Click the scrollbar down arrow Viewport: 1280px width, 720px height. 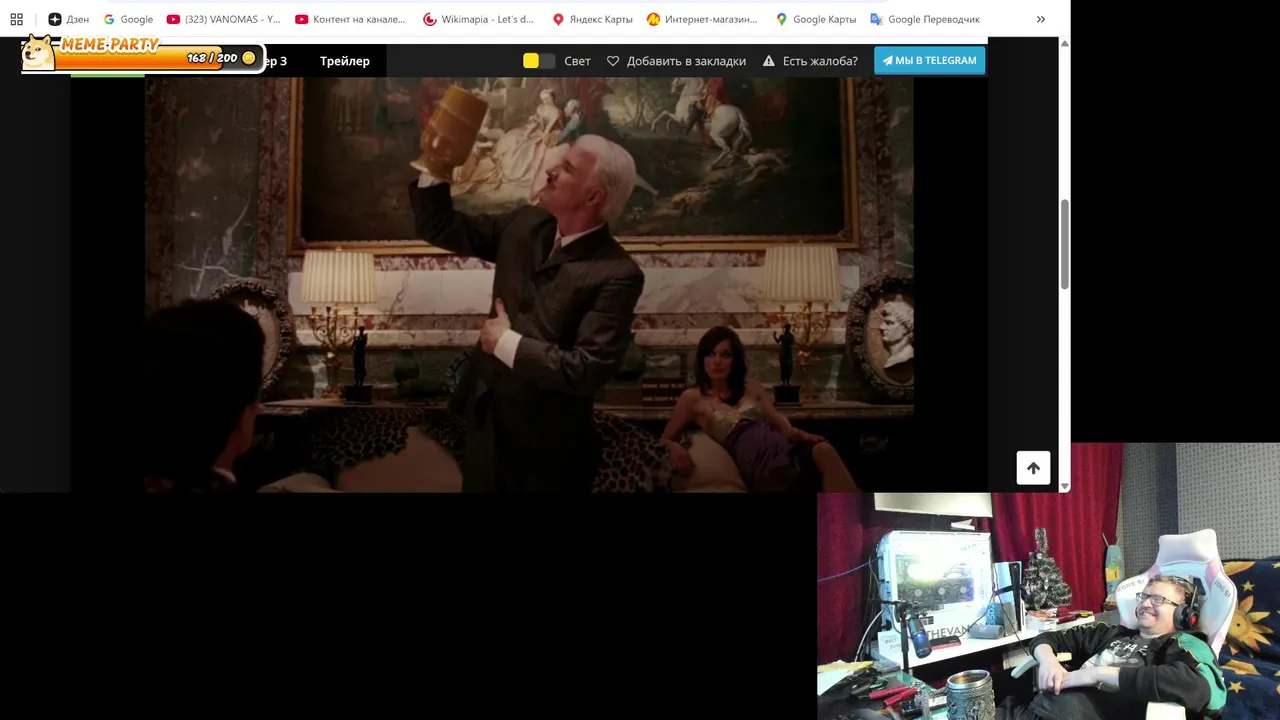(x=1064, y=486)
